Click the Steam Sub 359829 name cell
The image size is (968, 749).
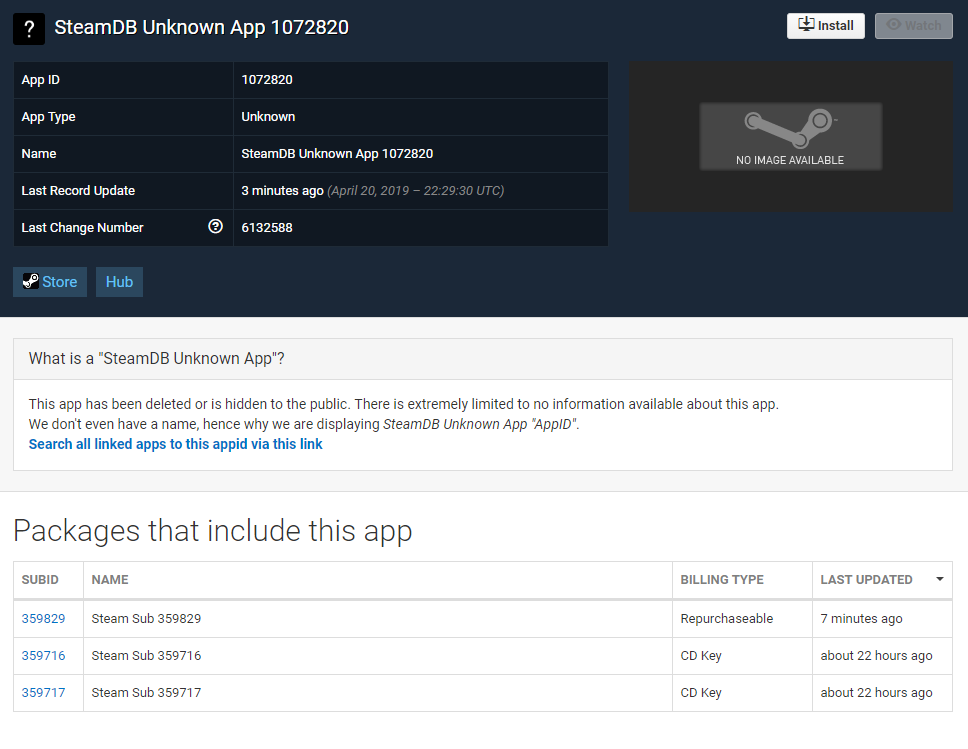(x=378, y=619)
